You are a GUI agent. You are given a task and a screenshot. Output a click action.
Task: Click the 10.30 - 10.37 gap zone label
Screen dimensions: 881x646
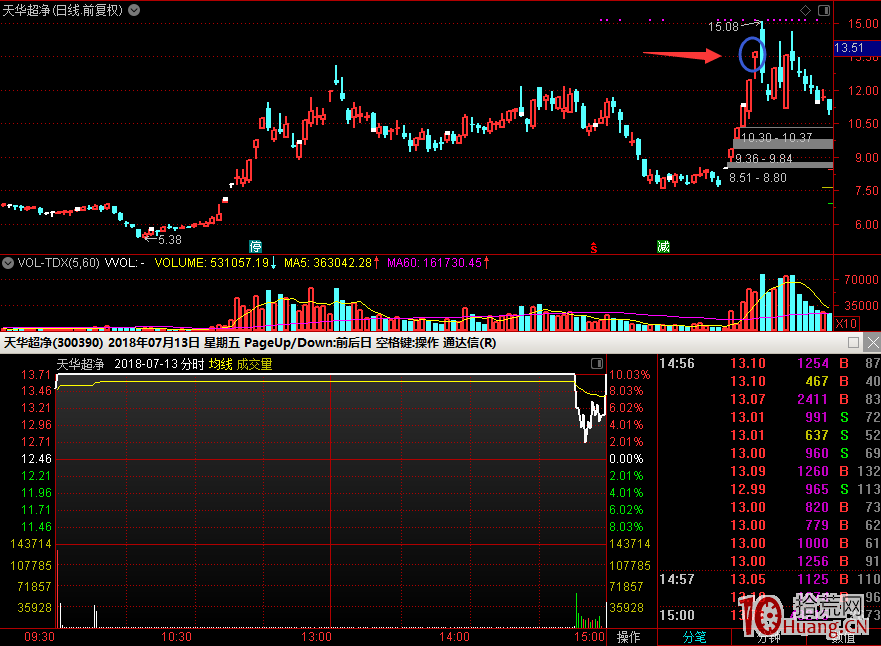(776, 137)
